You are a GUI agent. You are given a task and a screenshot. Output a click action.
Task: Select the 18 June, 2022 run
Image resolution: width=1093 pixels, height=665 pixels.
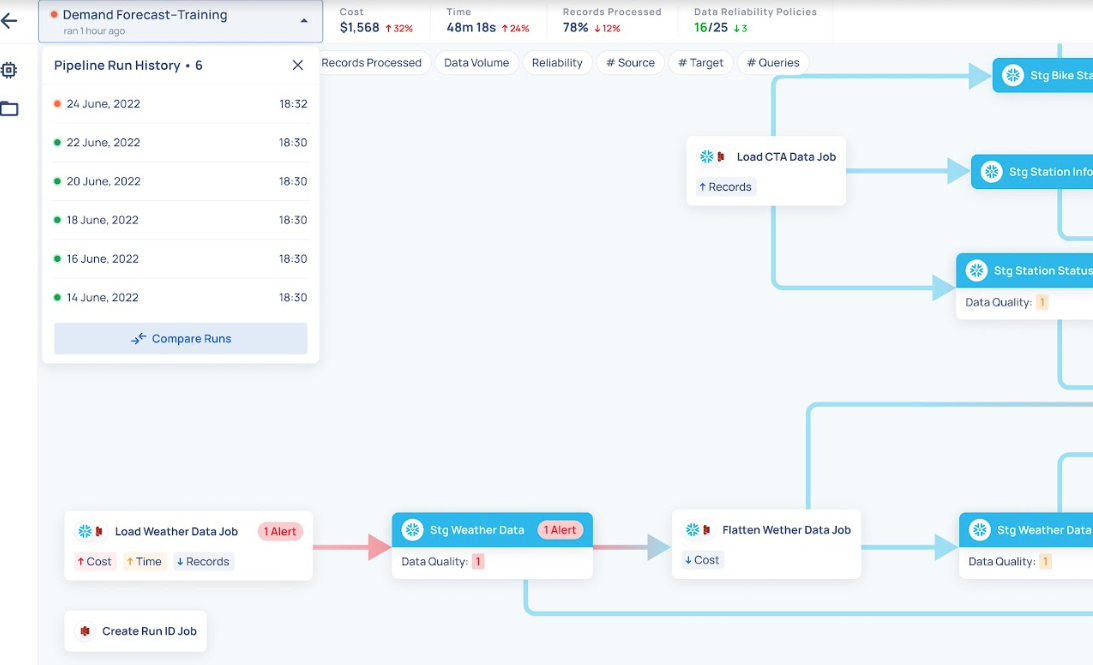(181, 220)
